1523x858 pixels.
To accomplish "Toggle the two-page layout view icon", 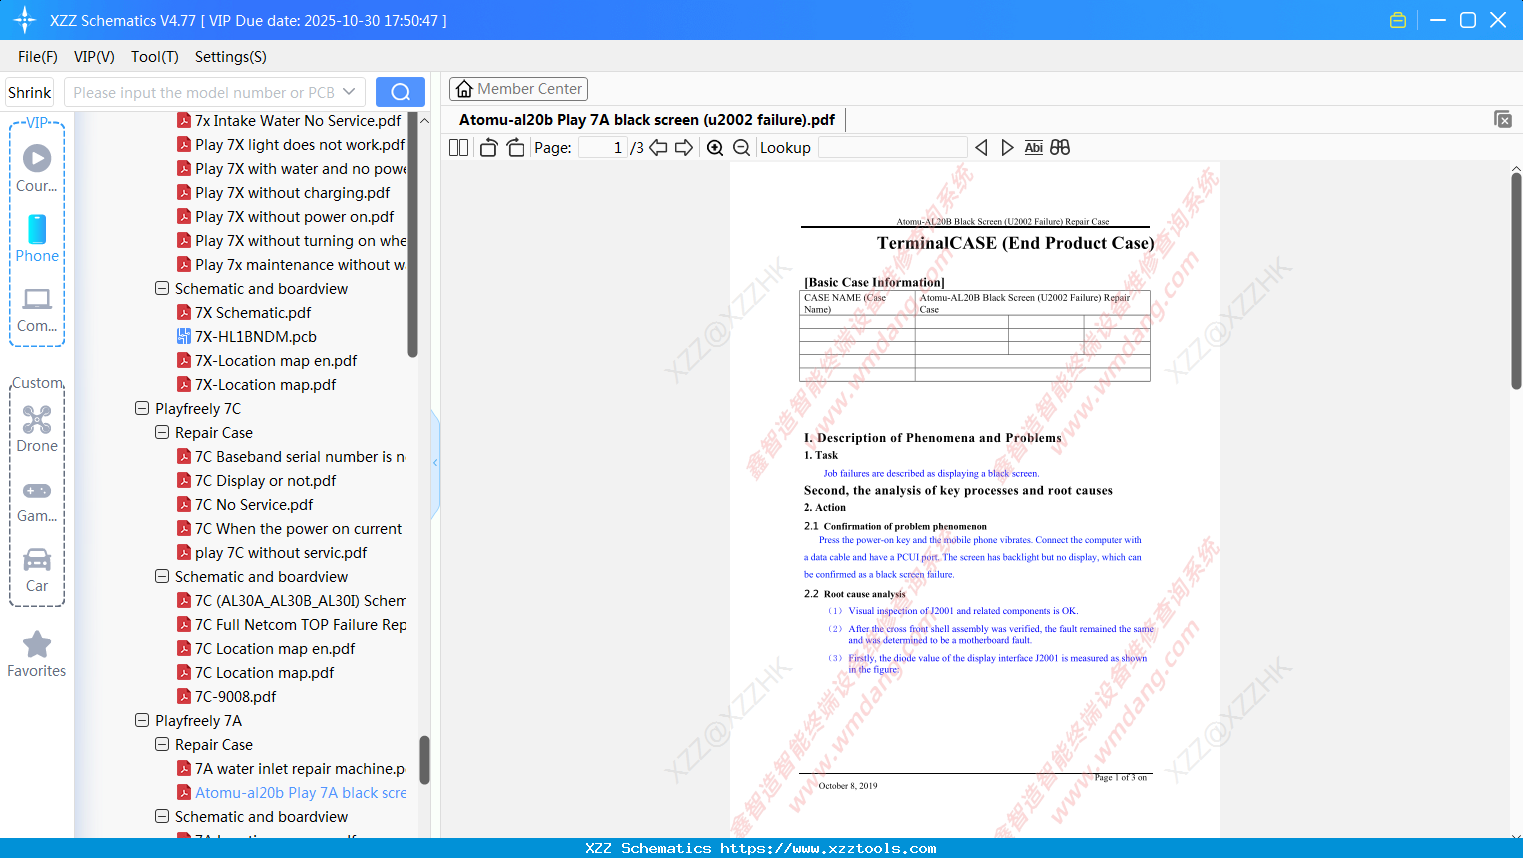I will (x=459, y=148).
